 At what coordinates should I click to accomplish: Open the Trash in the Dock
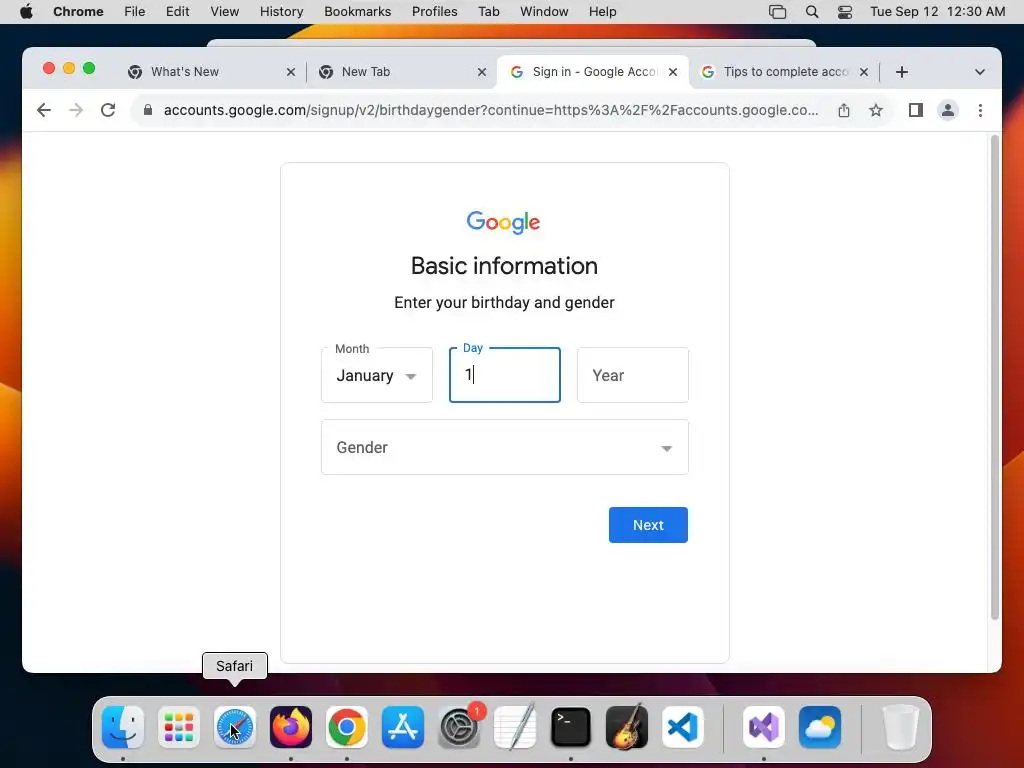[901, 727]
